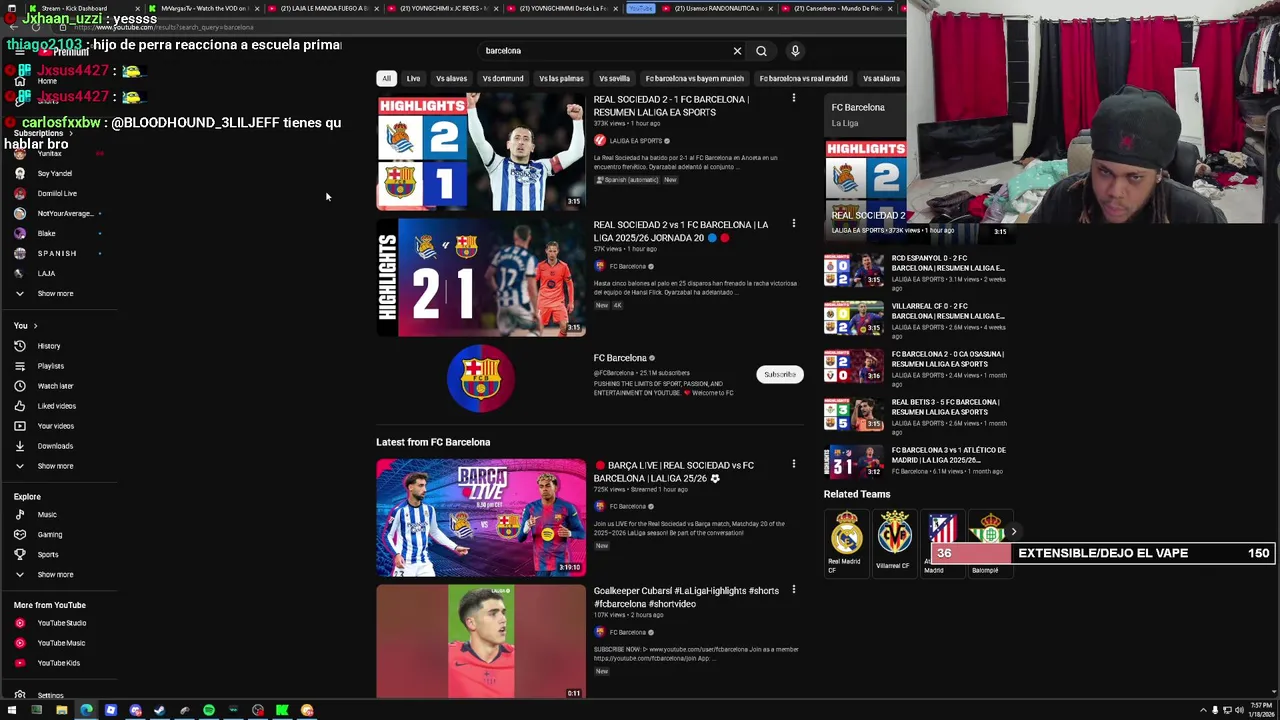Select the Vs dortmund filter chip
Viewport: 1280px width, 720px height.
(503, 78)
